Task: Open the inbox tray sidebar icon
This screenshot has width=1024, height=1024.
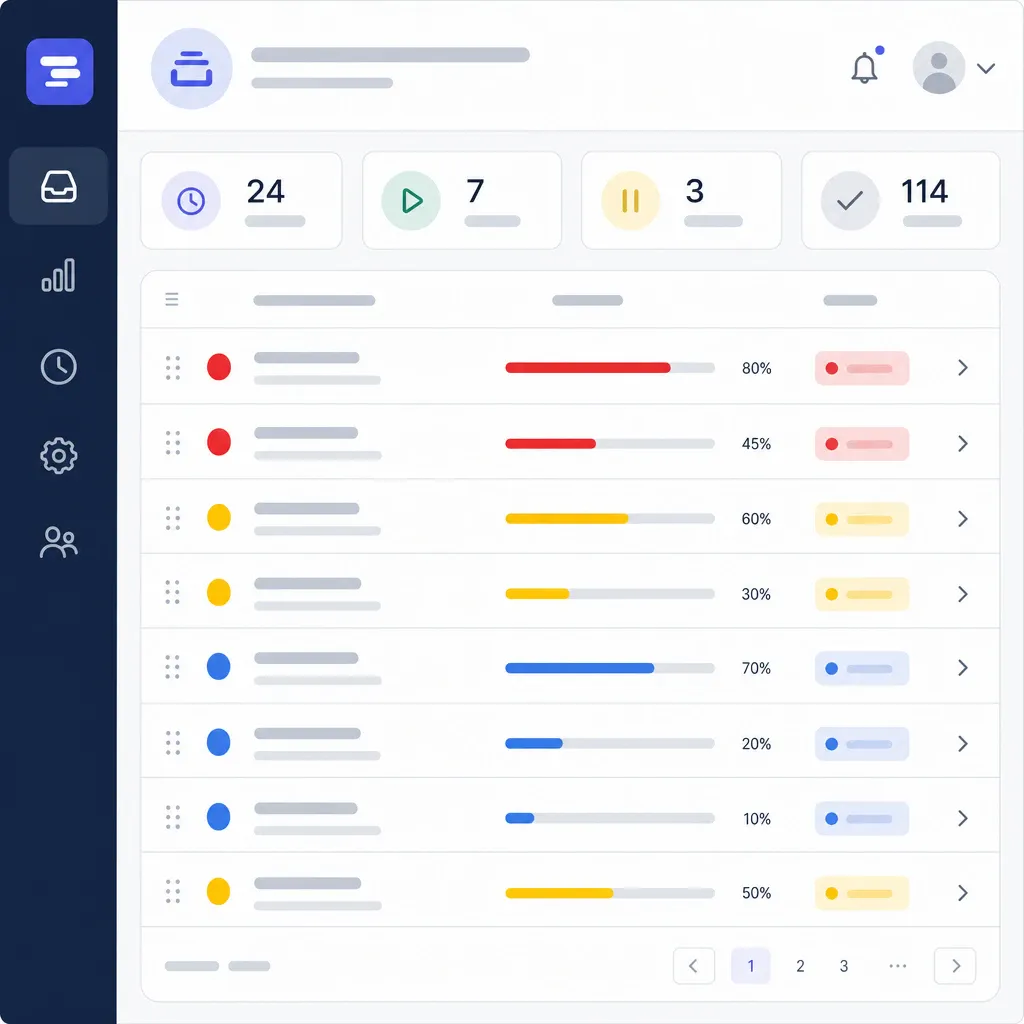Action: pyautogui.click(x=59, y=187)
